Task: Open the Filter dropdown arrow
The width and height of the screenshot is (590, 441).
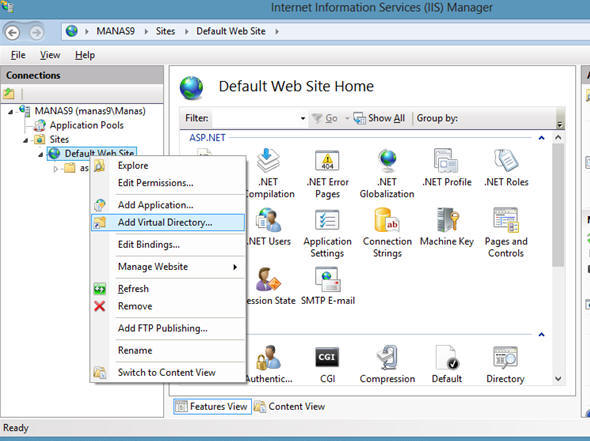Action: coord(303,118)
